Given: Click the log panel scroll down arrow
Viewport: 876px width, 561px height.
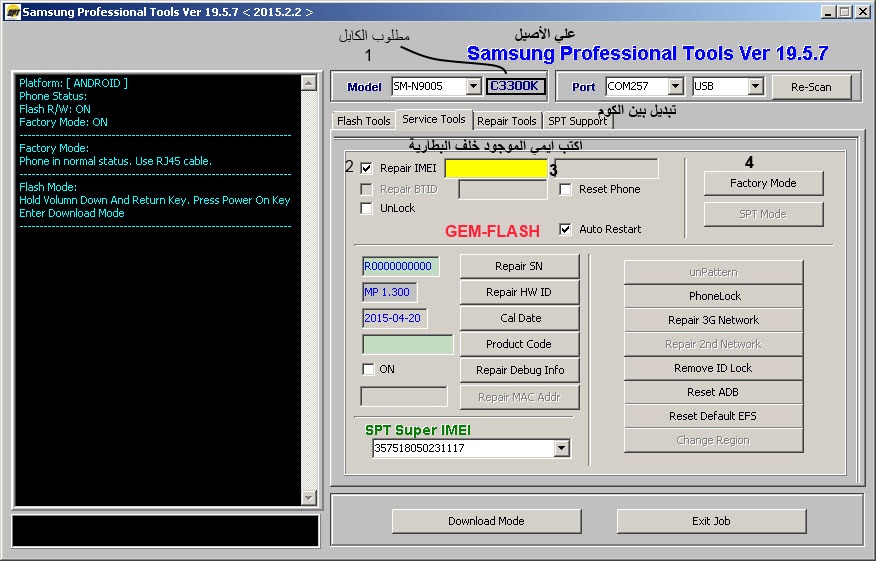Looking at the screenshot, I should (308, 497).
